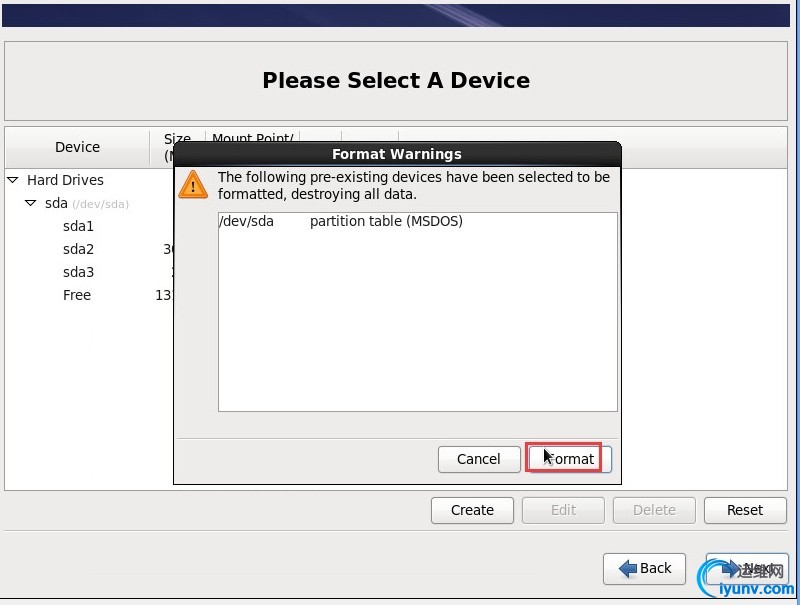Confirm with the Format button
This screenshot has width=800, height=605.
pos(568,459)
